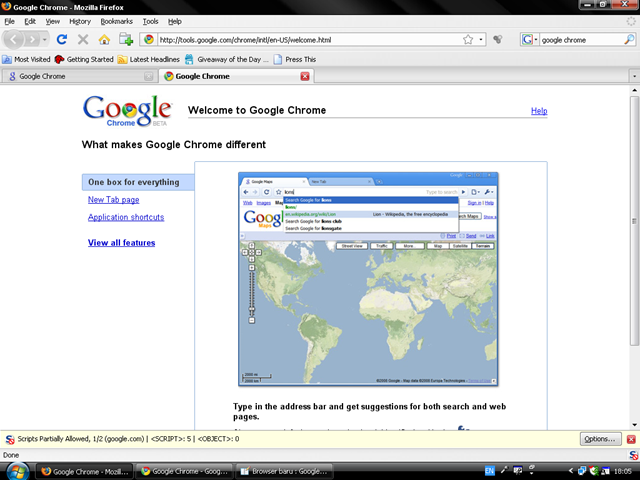
Task: Open the back history dropdown arrow
Action: 43,40
